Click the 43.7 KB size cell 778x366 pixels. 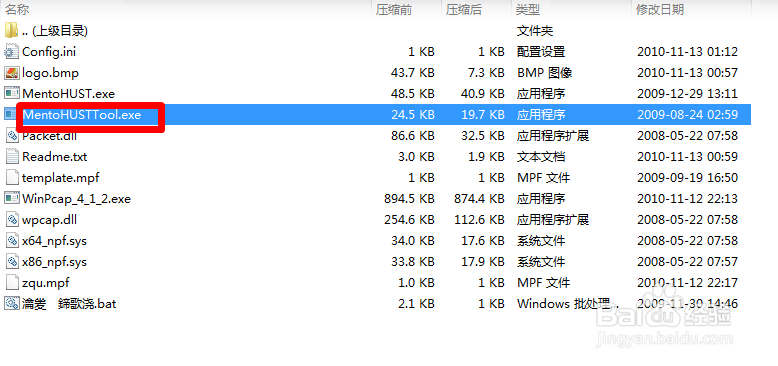[x=413, y=73]
